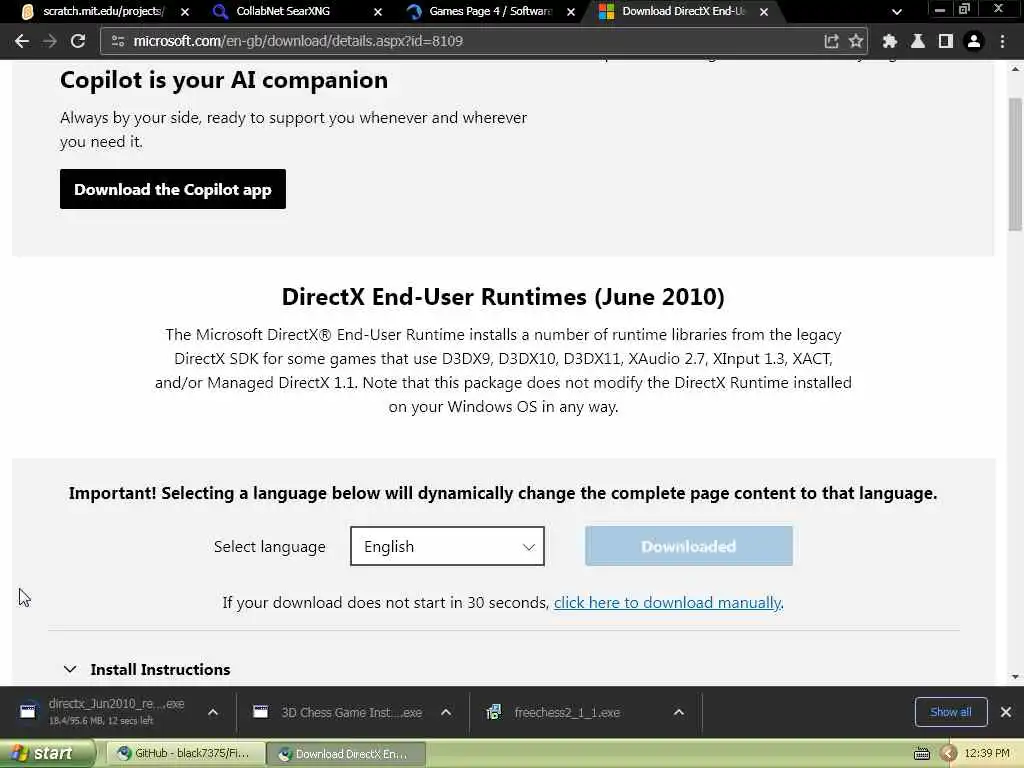Click the Copilot is your AI companion heading

tap(224, 80)
